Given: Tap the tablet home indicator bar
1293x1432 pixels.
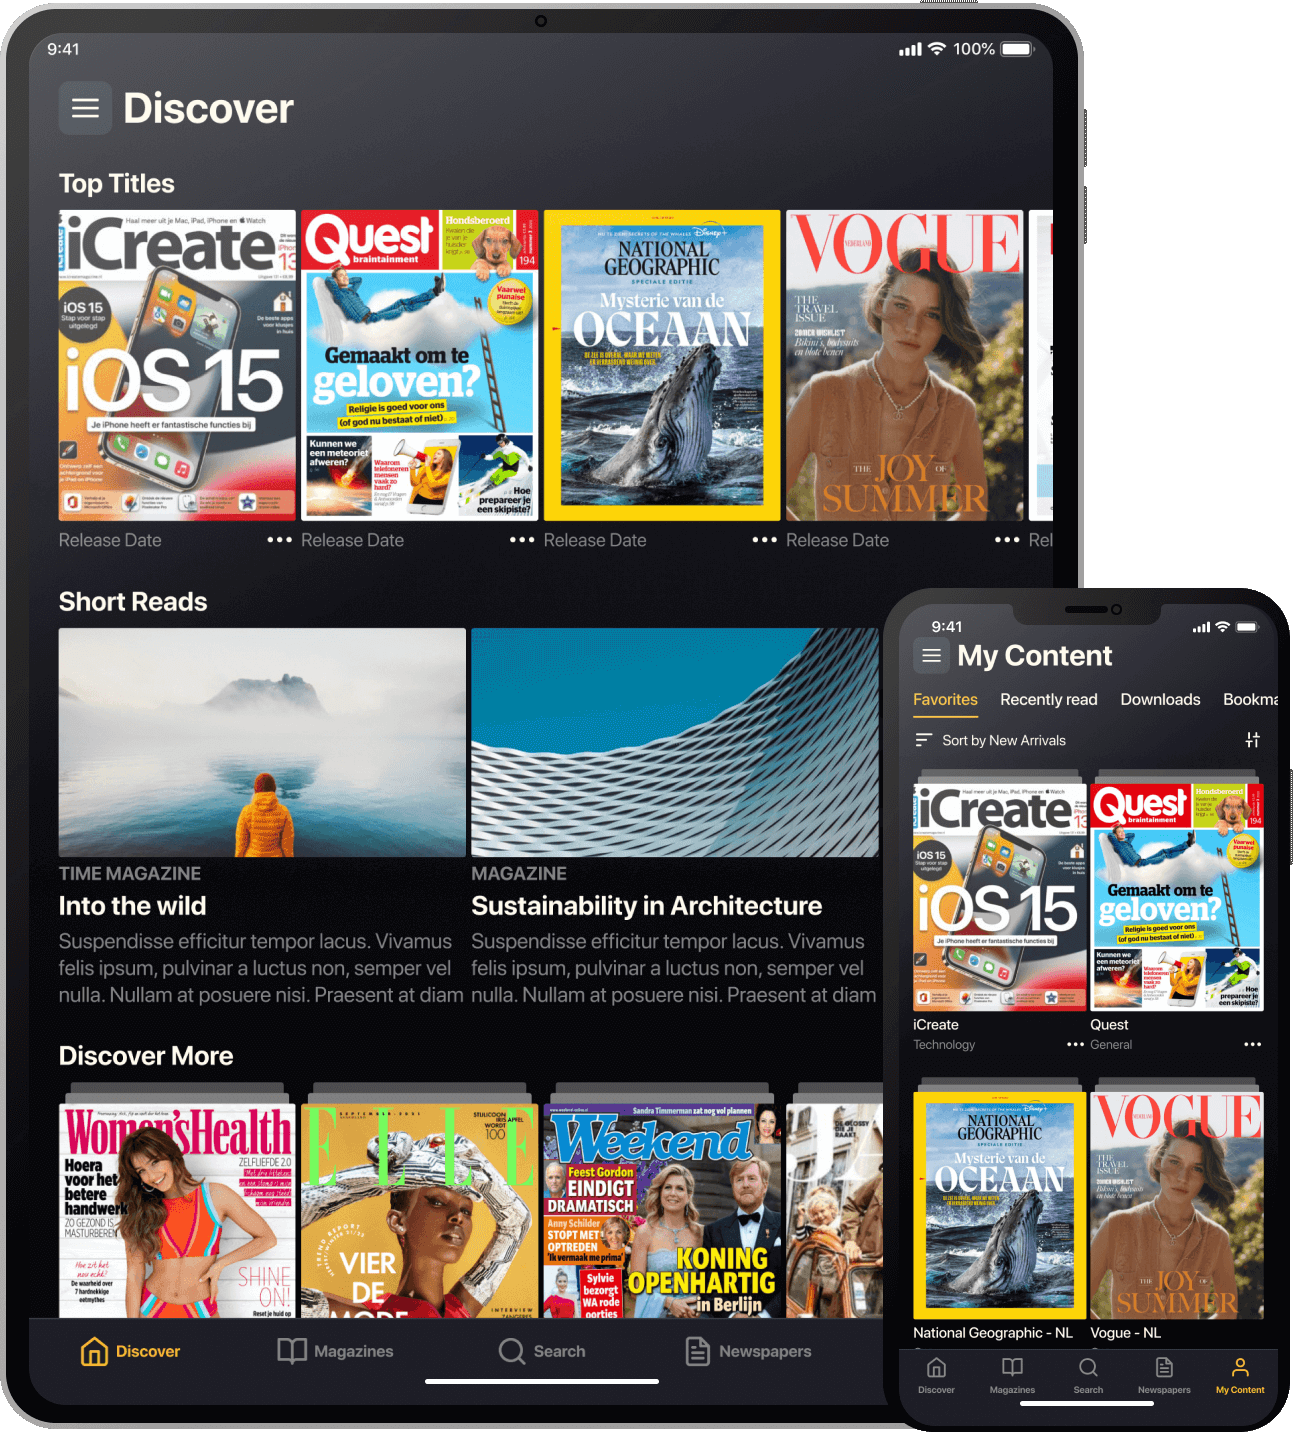Looking at the screenshot, I should tap(542, 1382).
